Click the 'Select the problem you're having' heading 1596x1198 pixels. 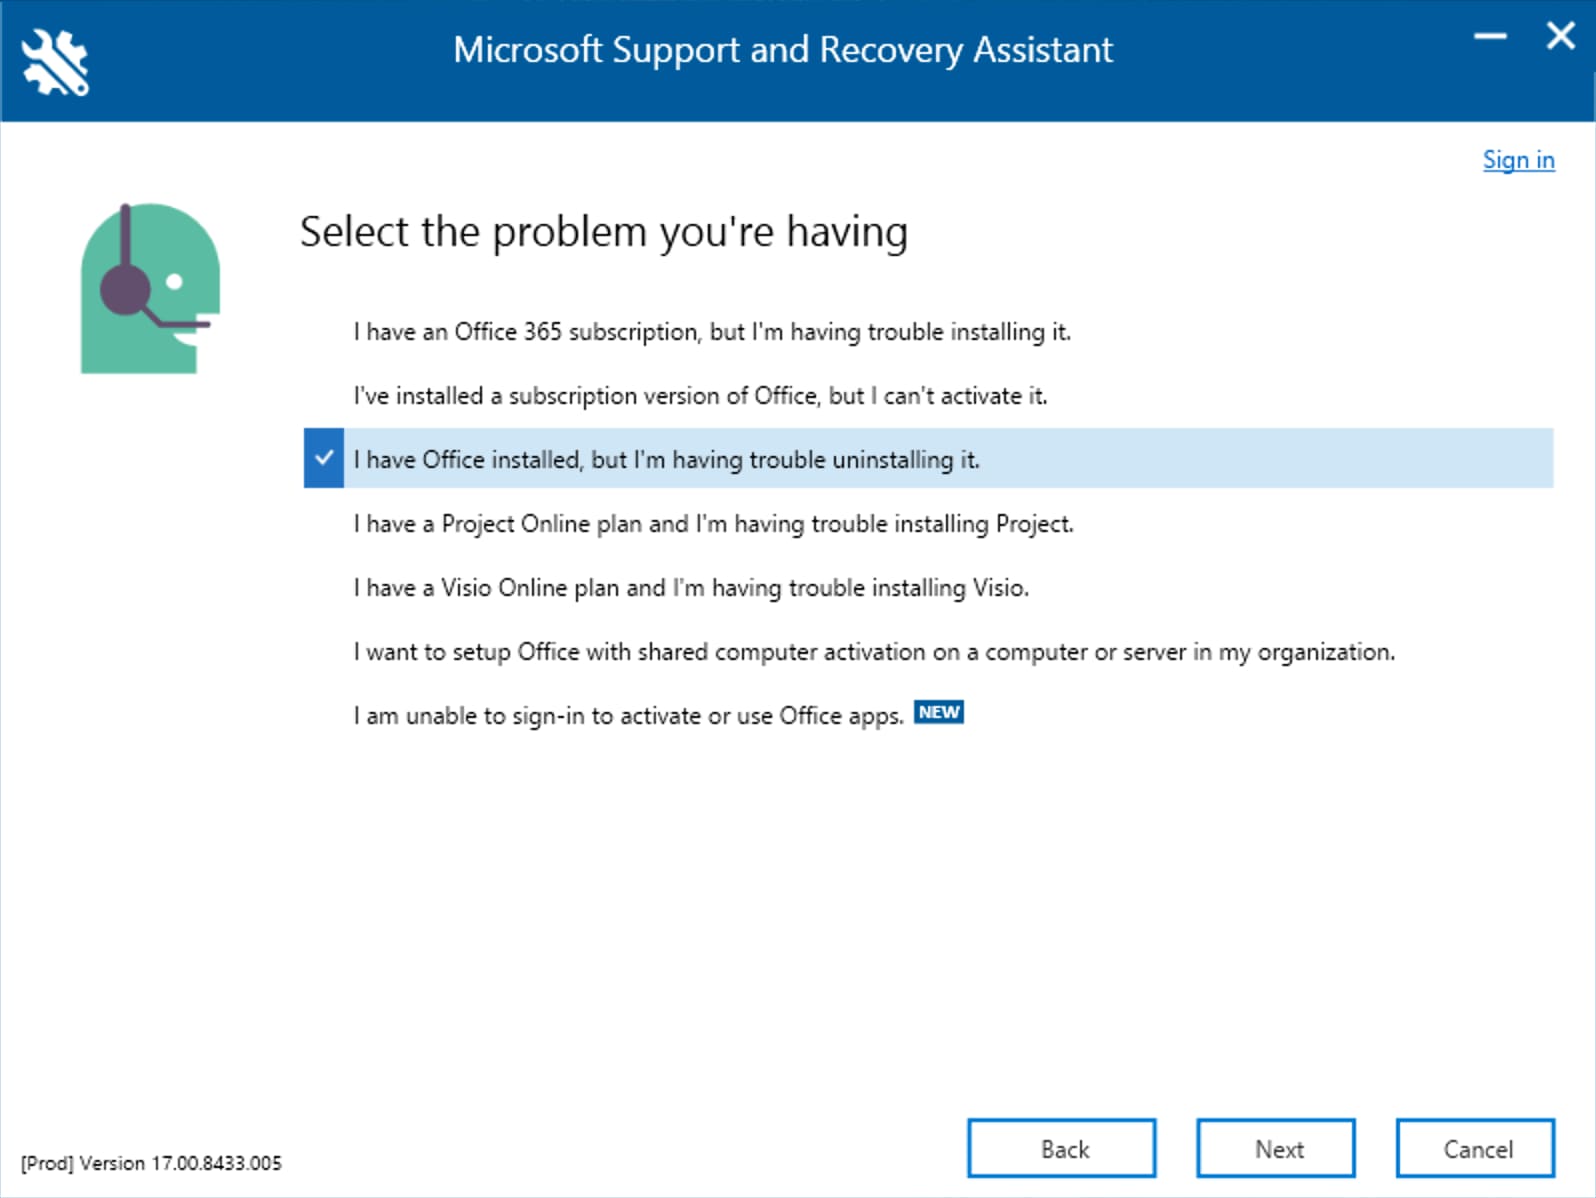pyautogui.click(x=604, y=232)
